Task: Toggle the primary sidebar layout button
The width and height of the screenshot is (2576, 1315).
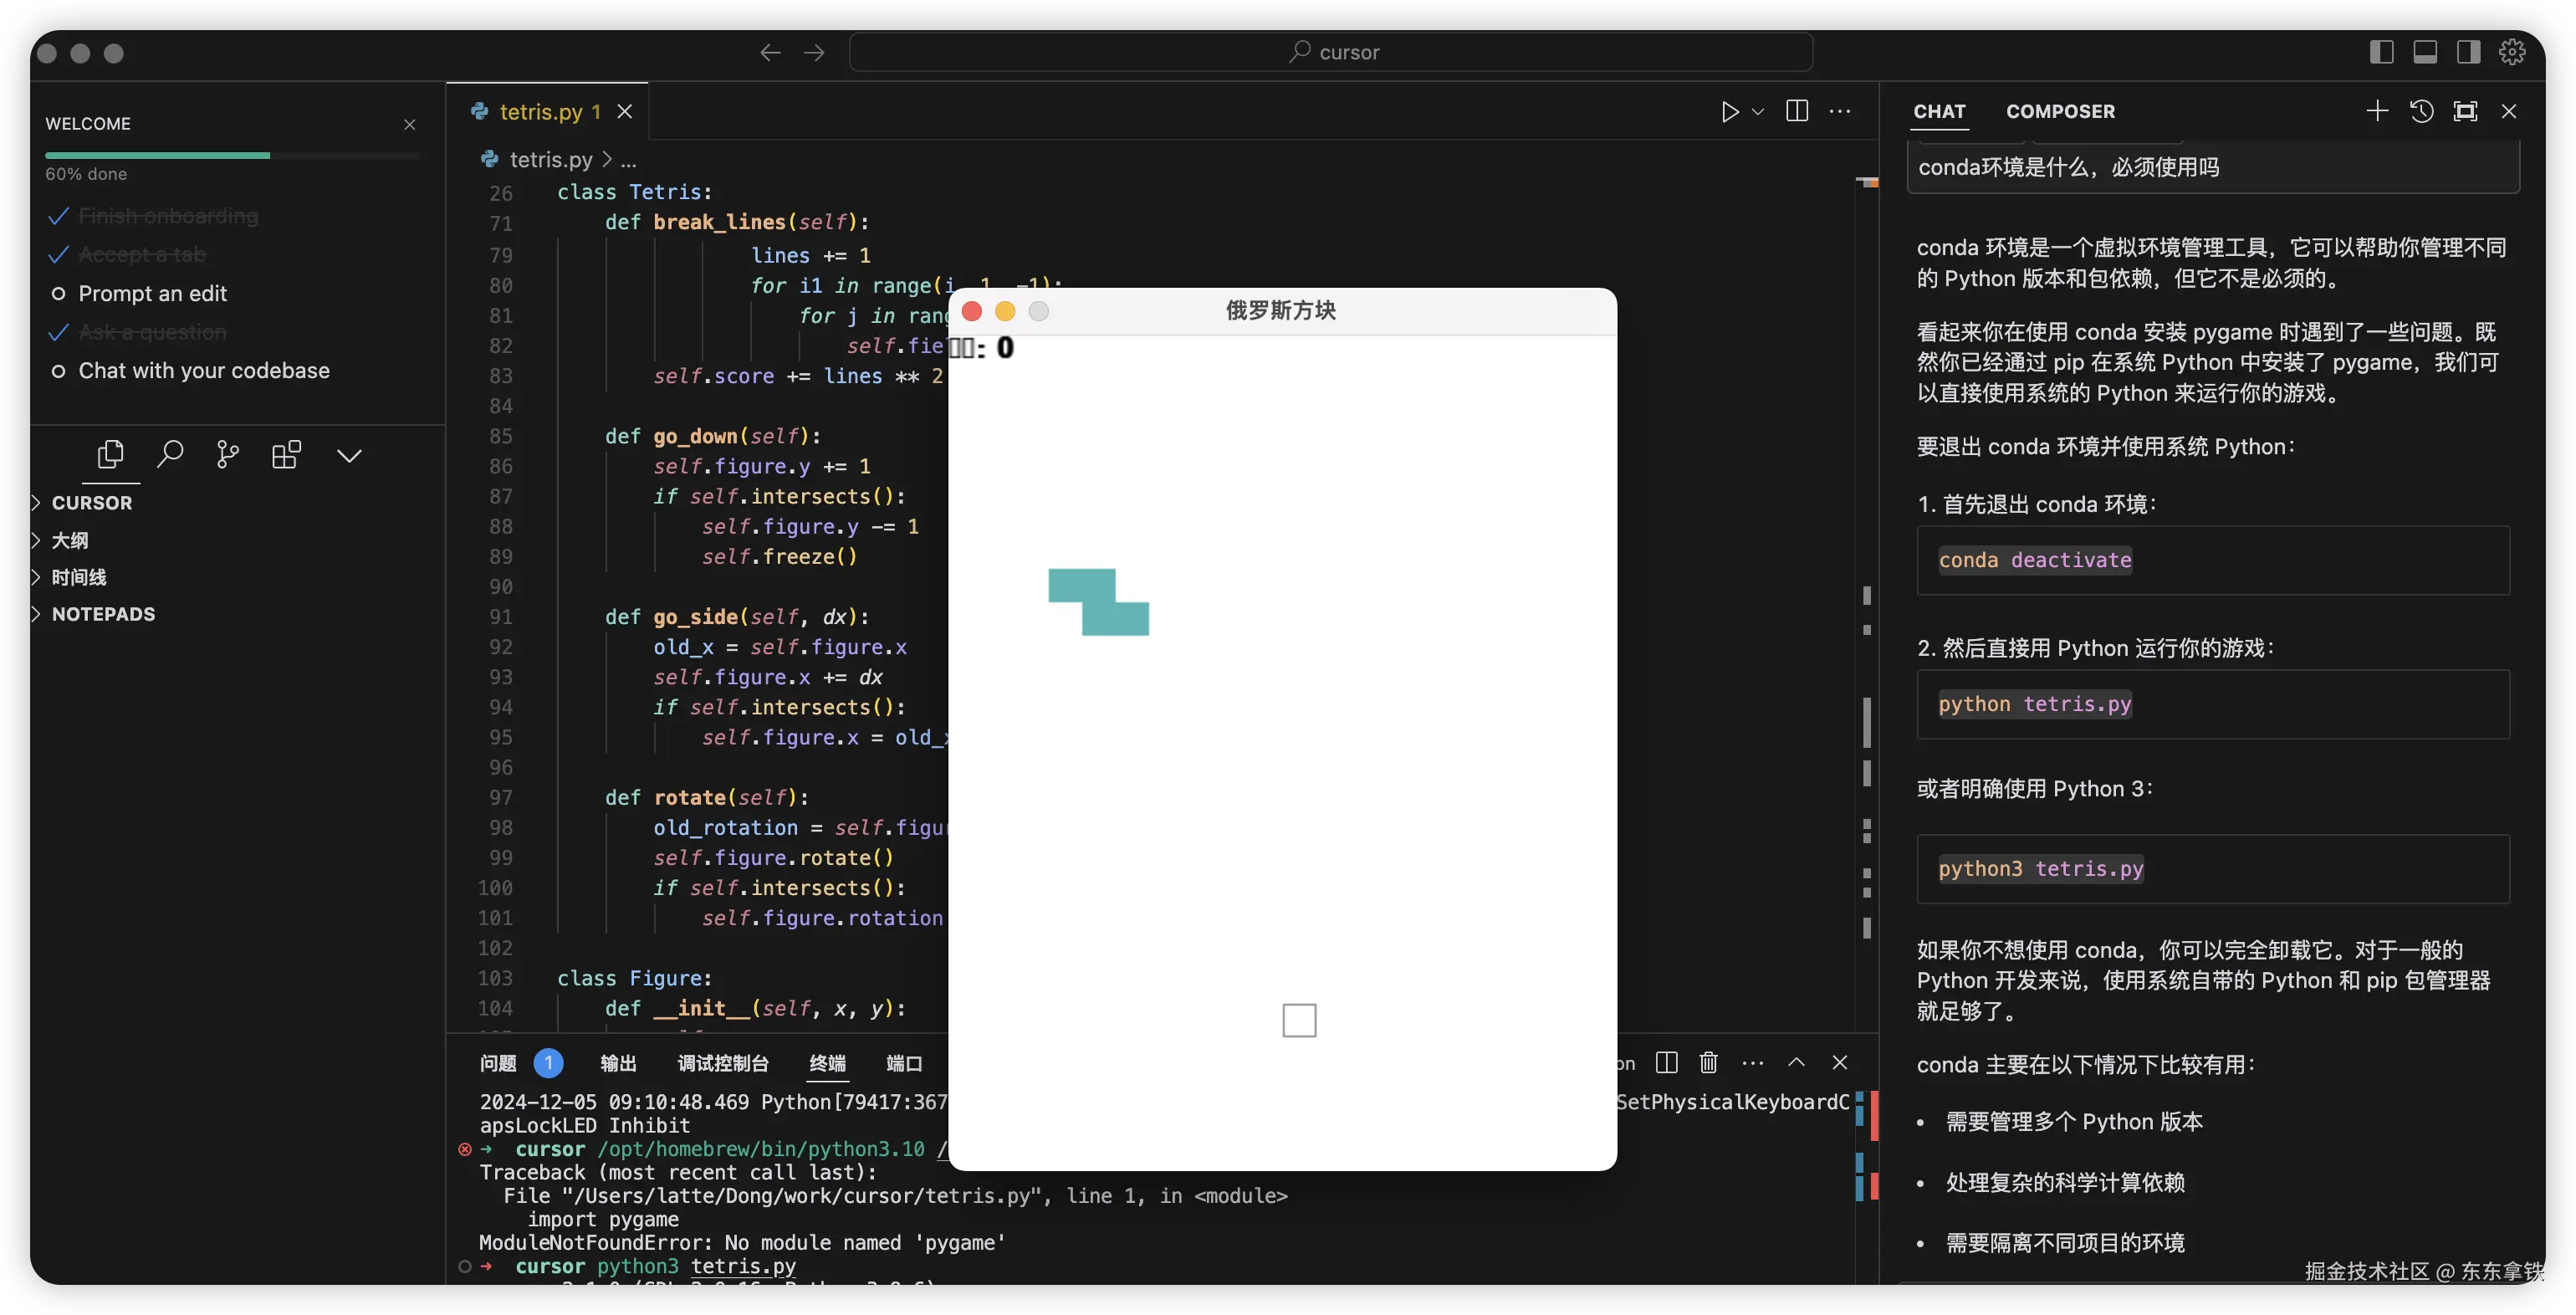Action: click(x=2382, y=52)
